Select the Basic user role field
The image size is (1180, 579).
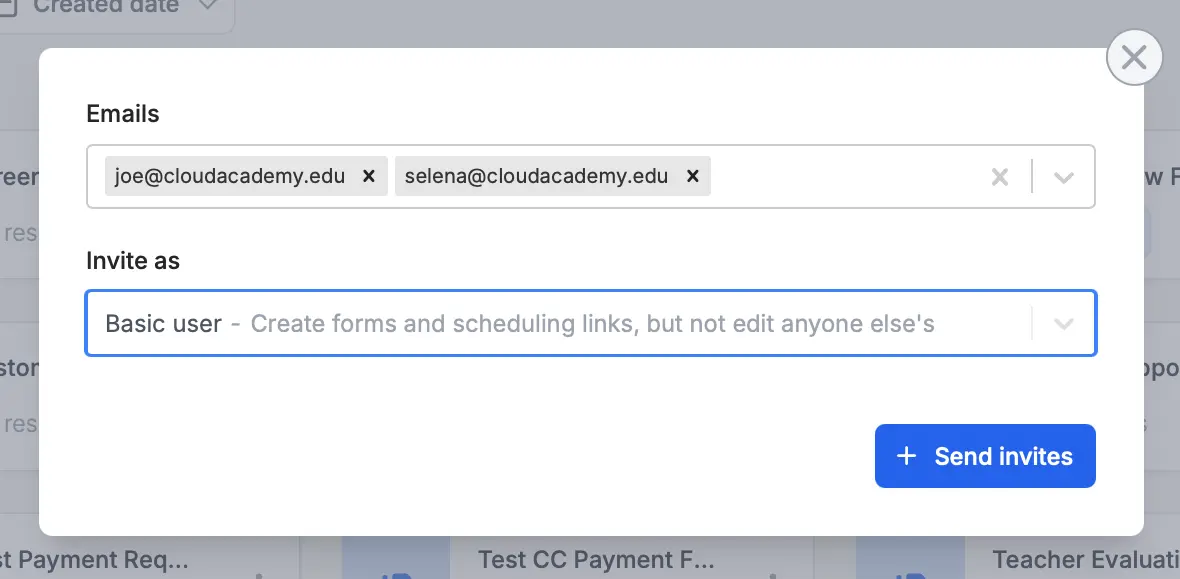click(x=591, y=323)
